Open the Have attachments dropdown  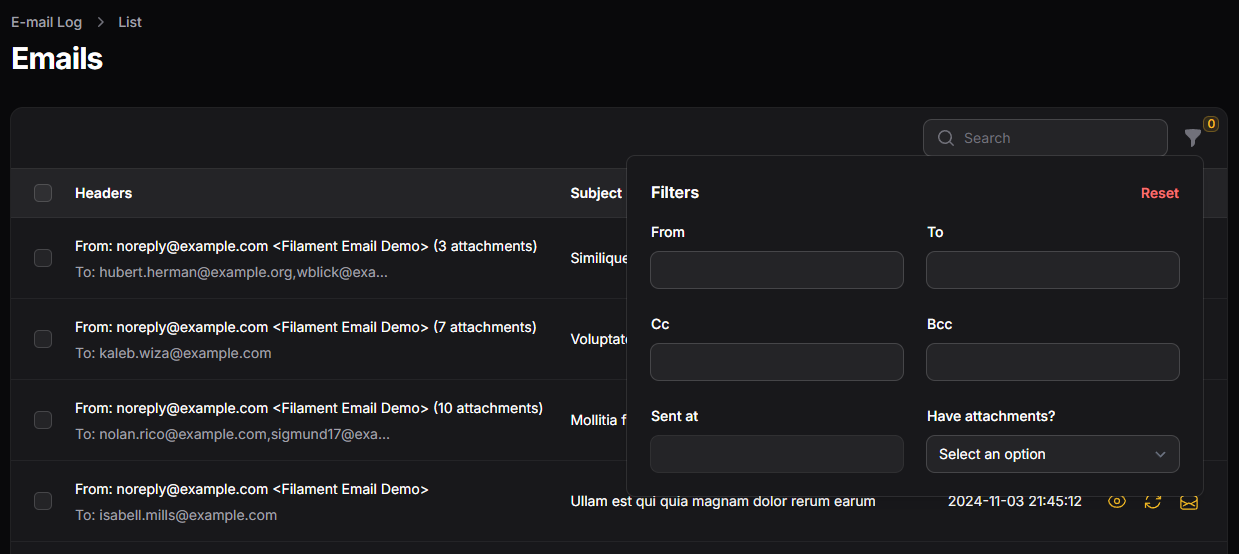1040,454
